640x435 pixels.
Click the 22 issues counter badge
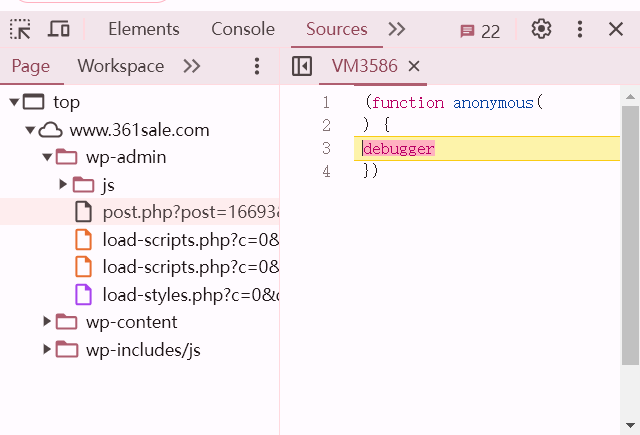[480, 30]
